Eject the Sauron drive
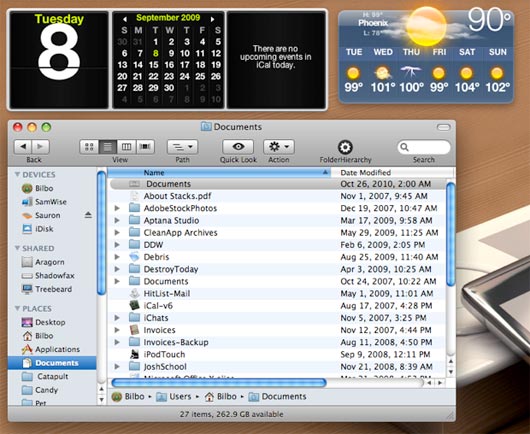Viewport: 530px width, 434px height. tap(88, 215)
